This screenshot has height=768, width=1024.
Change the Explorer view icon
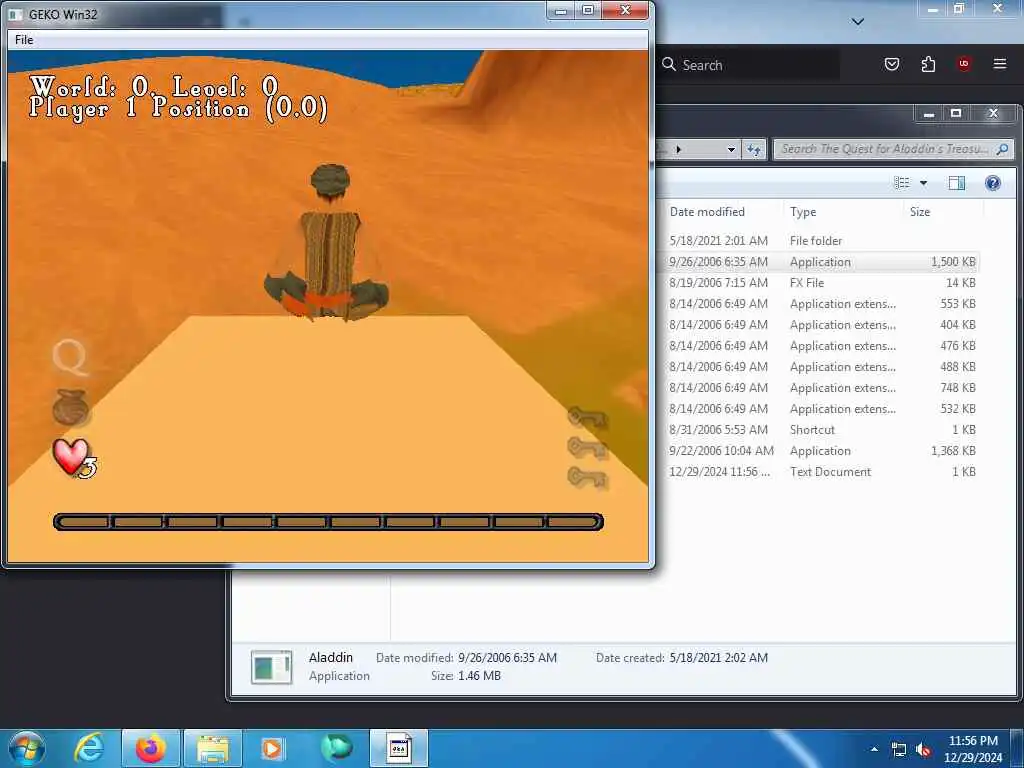tap(902, 183)
